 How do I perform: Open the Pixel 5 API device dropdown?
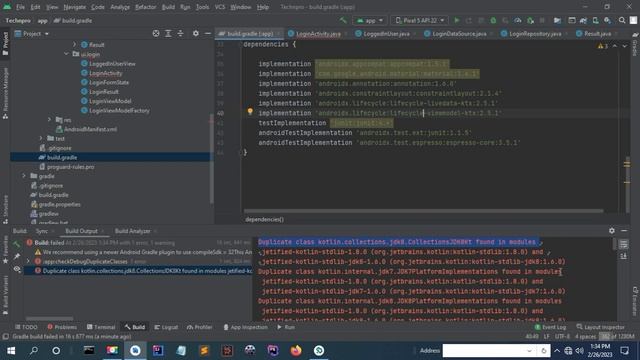pyautogui.click(x=420, y=20)
